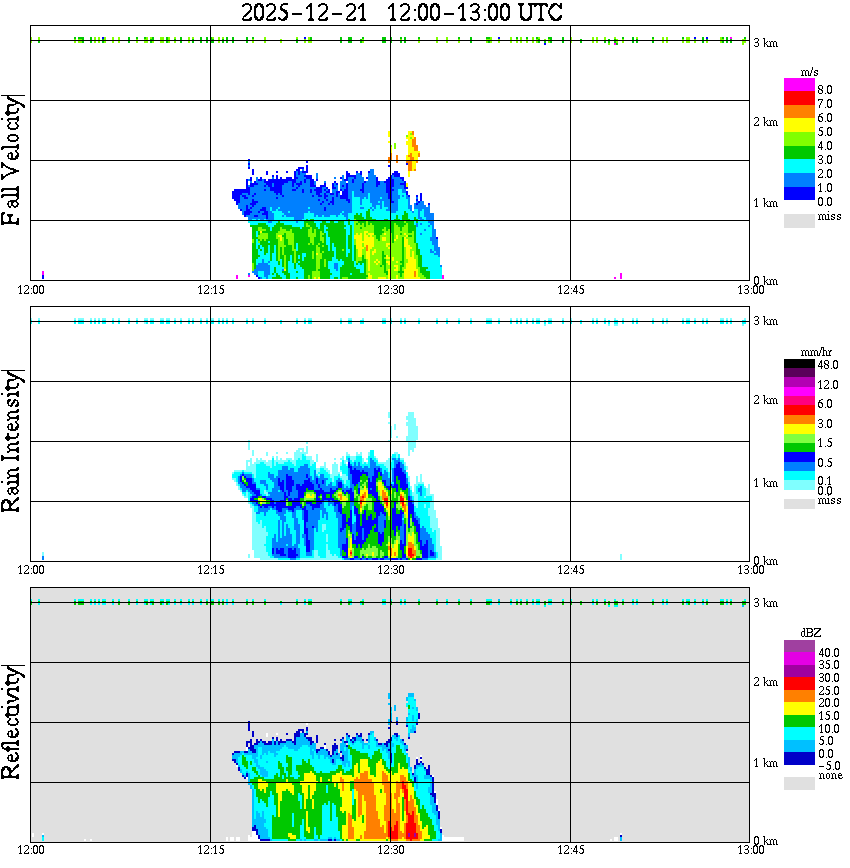Click the "40.0" value in the dBZ legend
The height and width of the screenshot is (868, 850).
(x=828, y=653)
